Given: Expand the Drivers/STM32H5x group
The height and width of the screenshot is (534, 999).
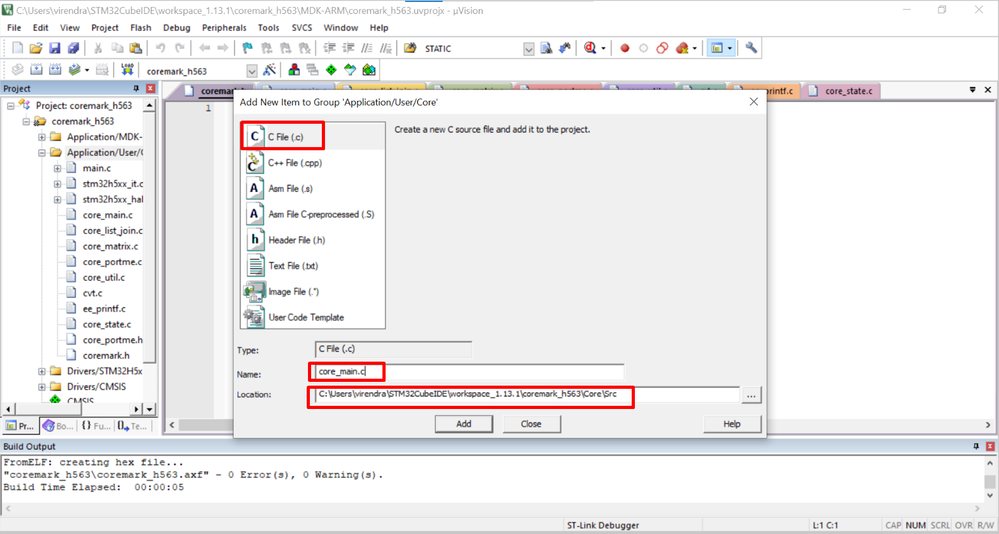Looking at the screenshot, I should pyautogui.click(x=41, y=372).
